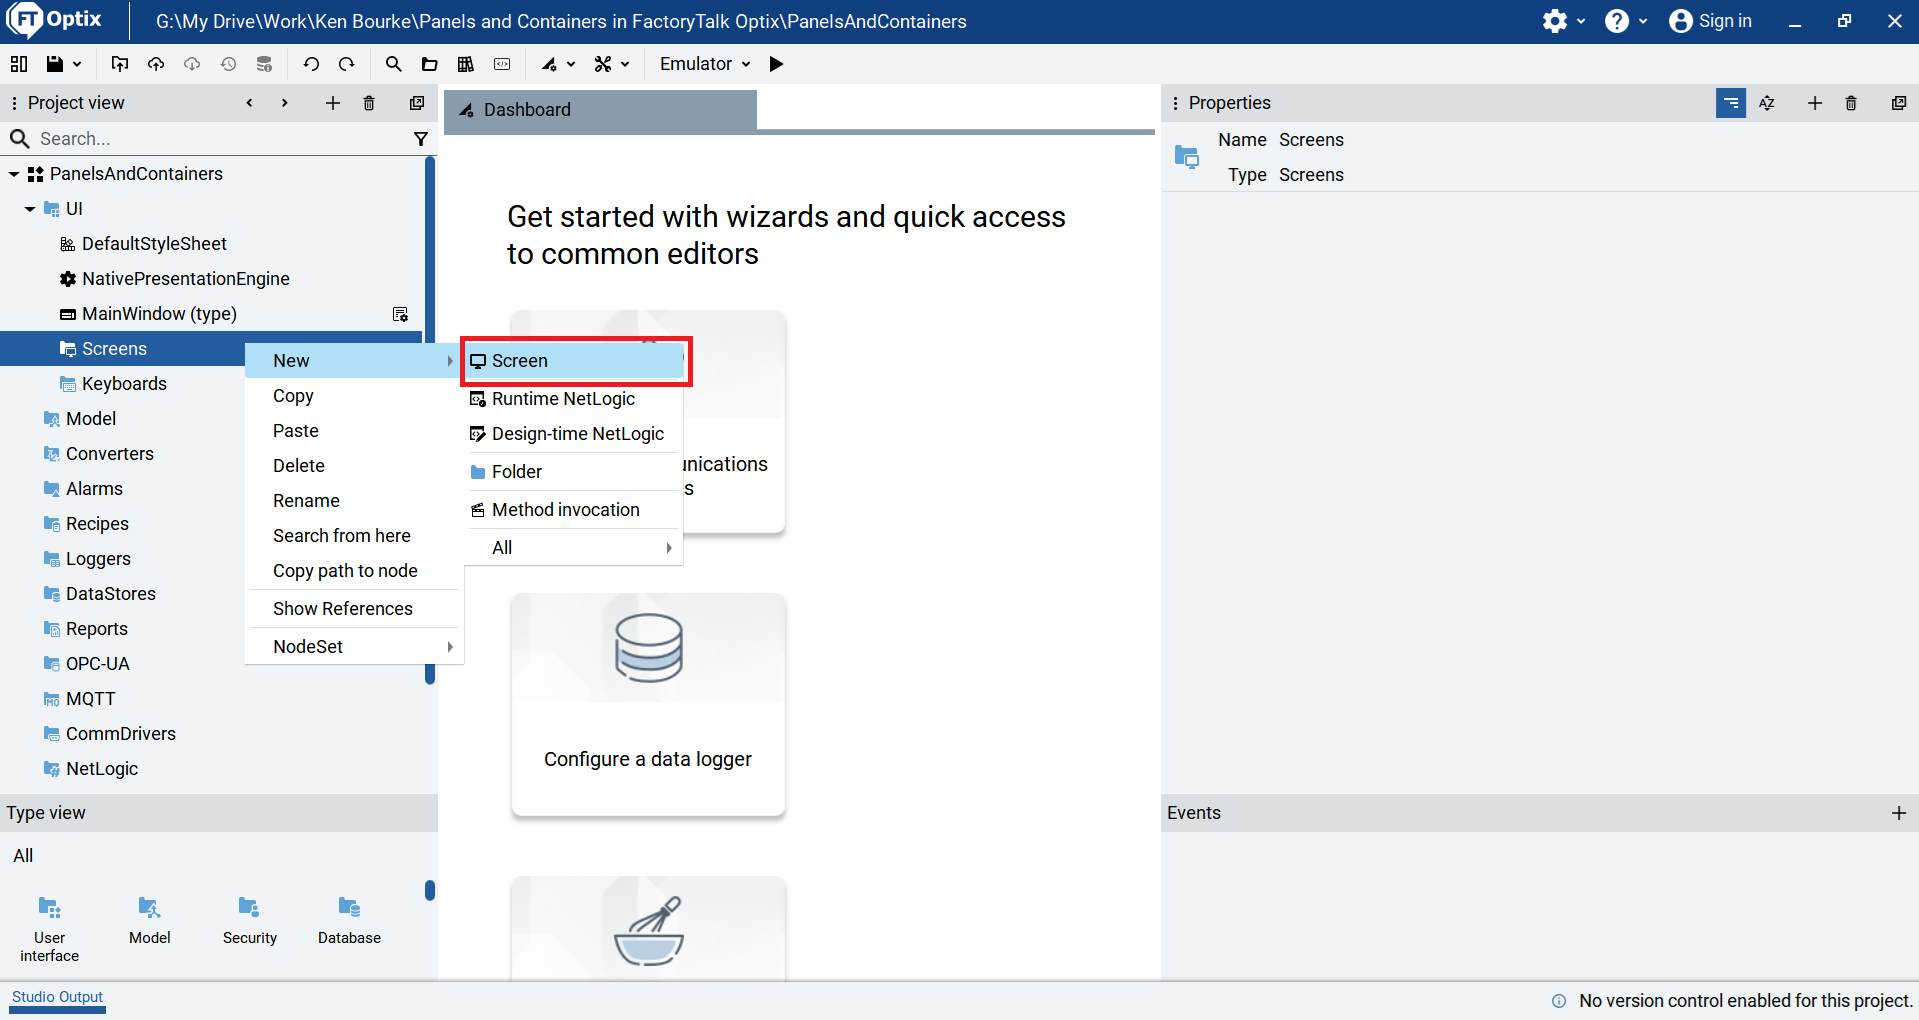Delete selected node in Project view
The image size is (1919, 1020).
click(369, 103)
